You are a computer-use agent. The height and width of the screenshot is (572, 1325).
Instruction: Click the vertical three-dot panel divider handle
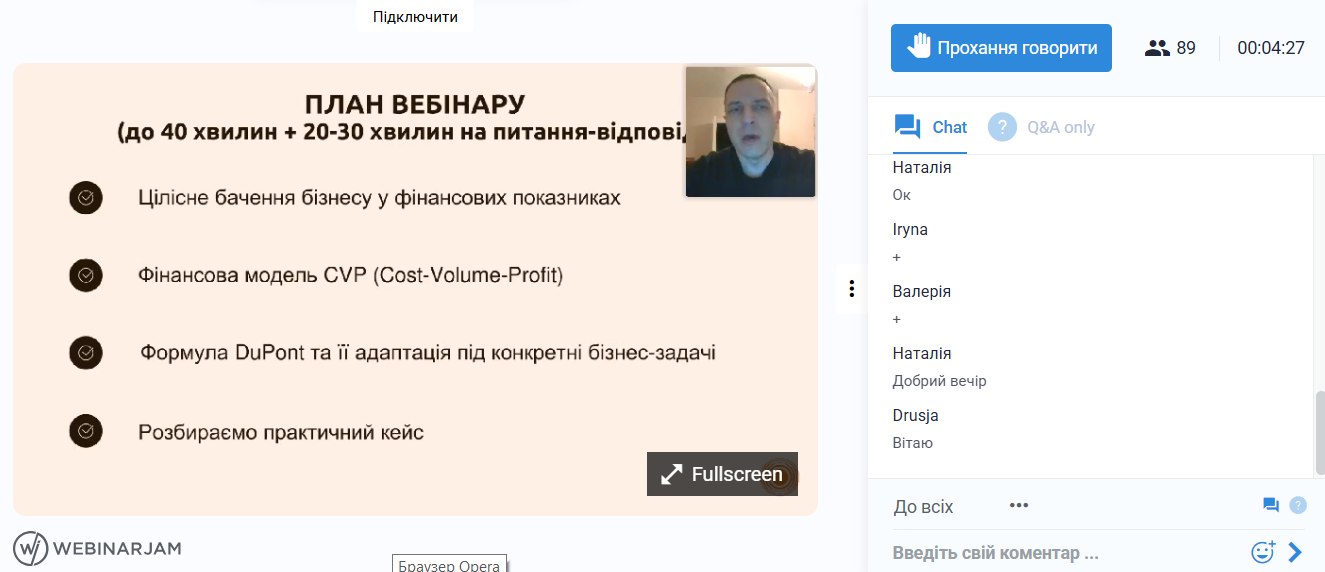tap(851, 289)
